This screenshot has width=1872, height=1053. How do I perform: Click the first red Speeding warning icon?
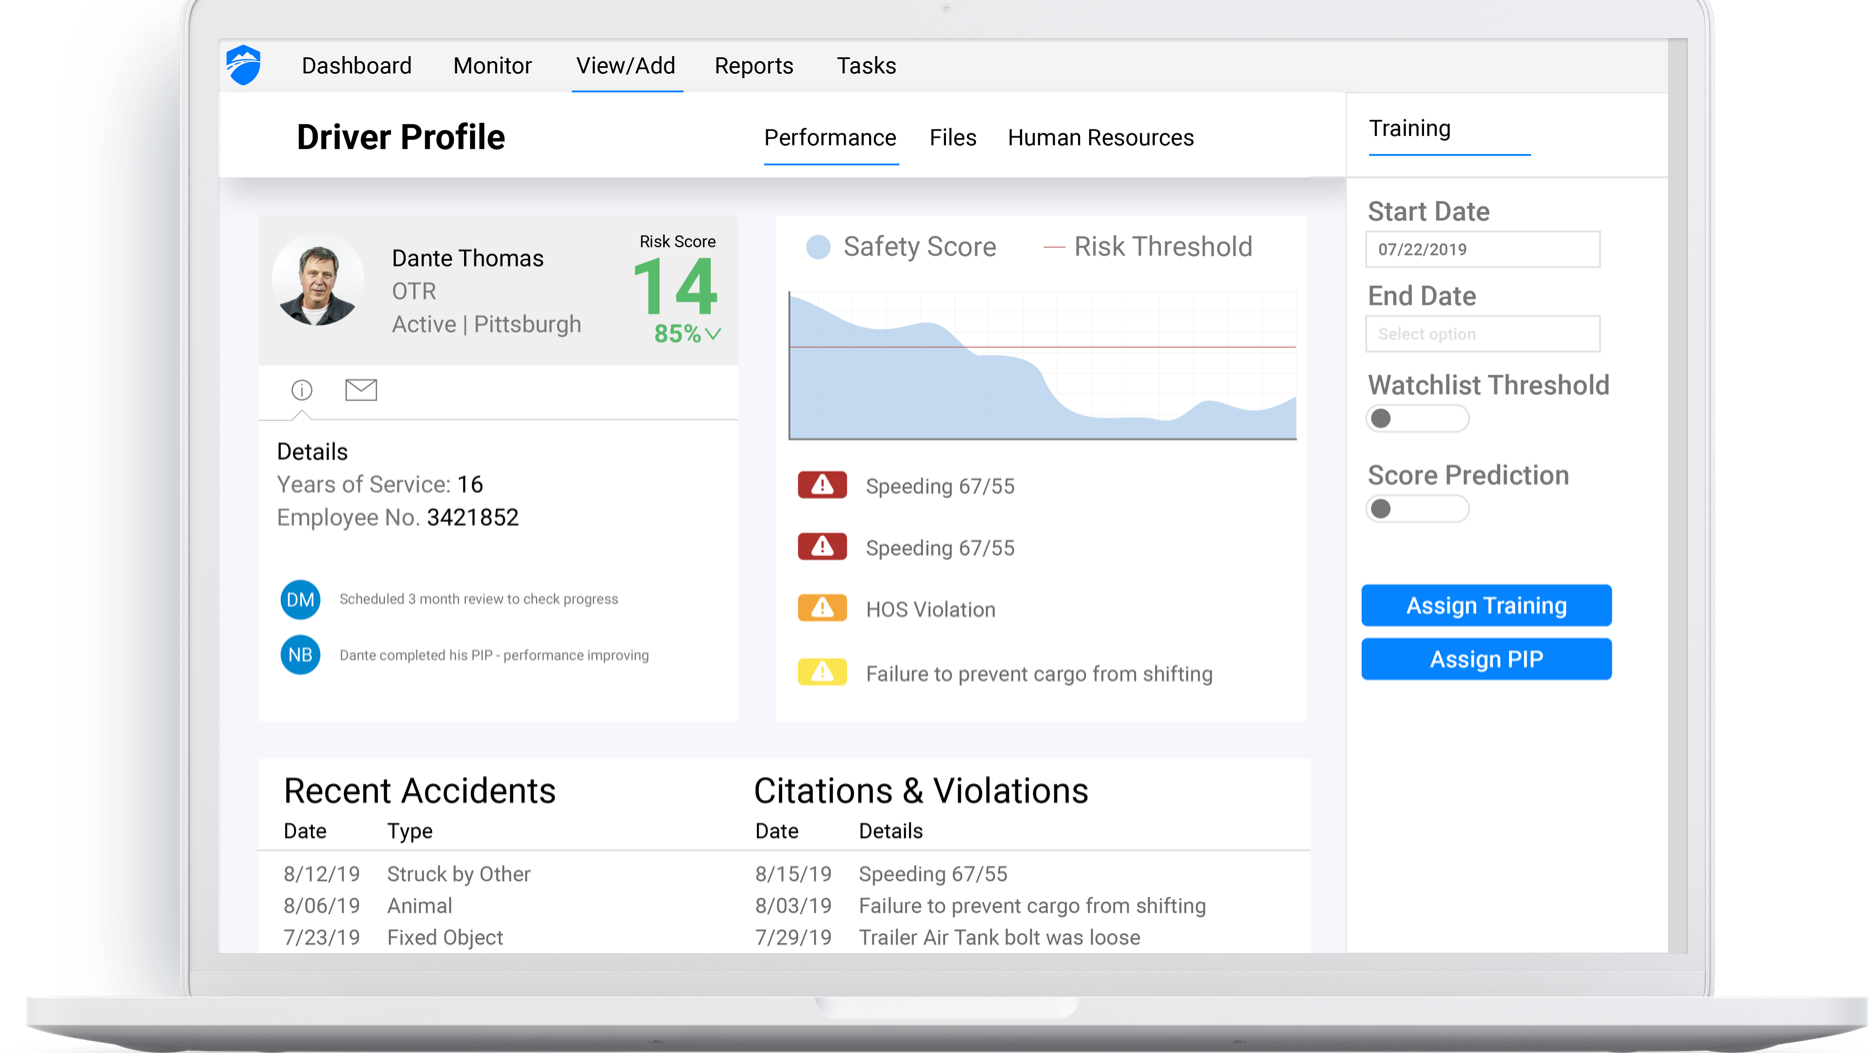click(x=822, y=486)
